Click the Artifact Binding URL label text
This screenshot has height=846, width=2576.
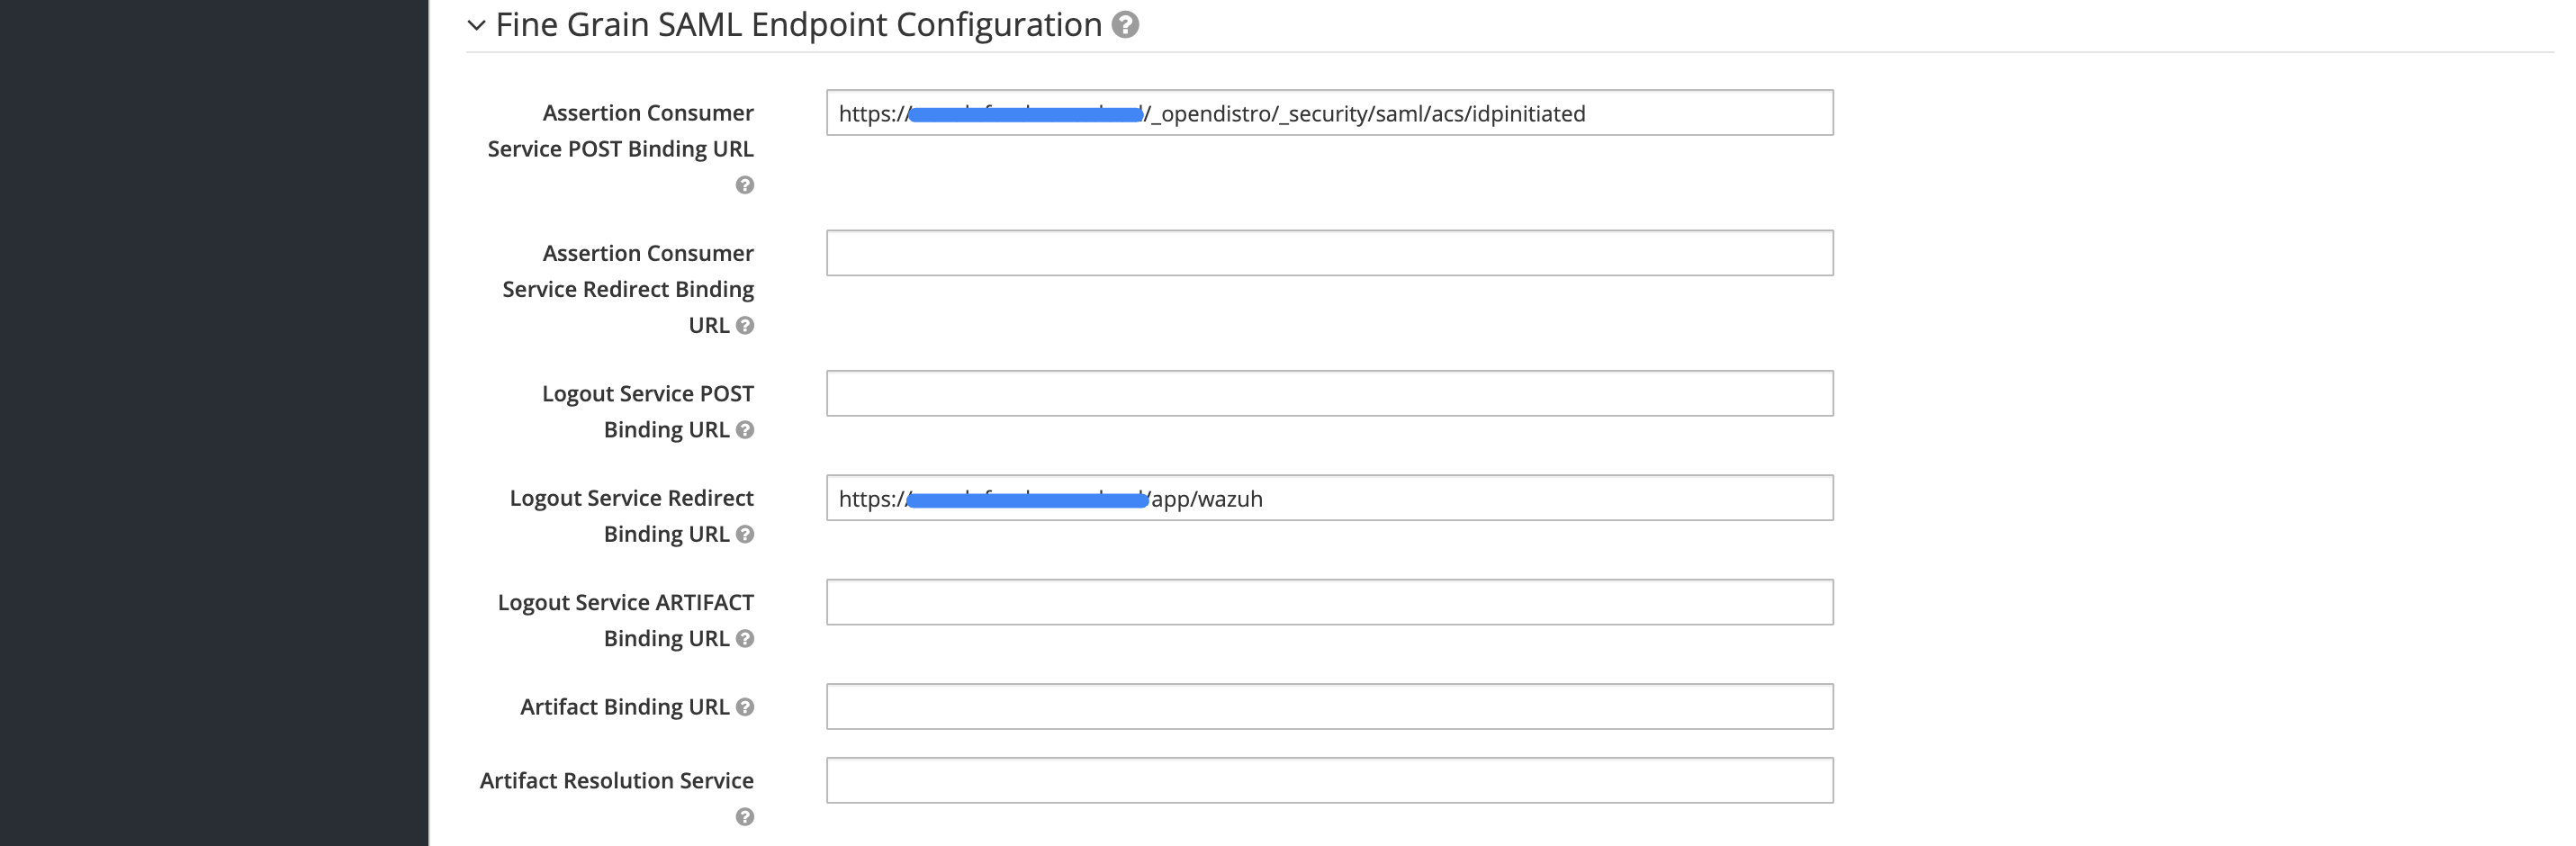pyautogui.click(x=624, y=707)
